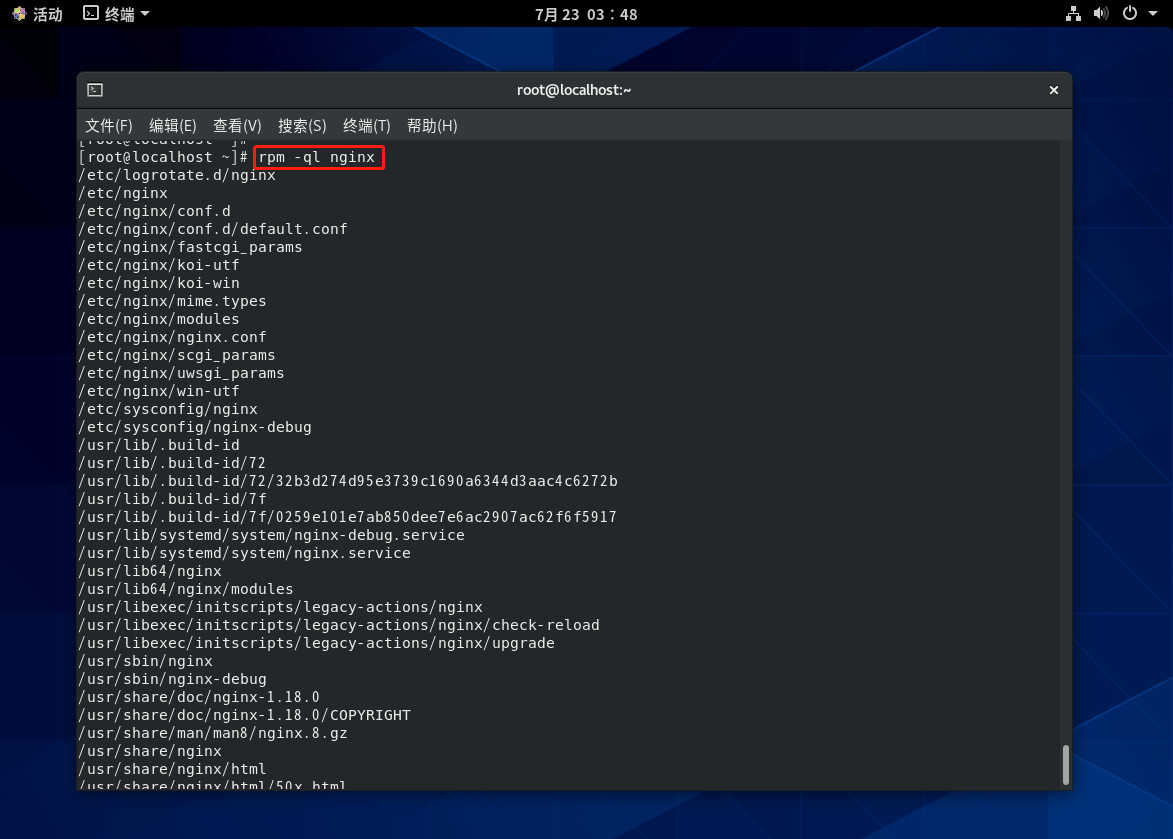This screenshot has width=1173, height=839.
Task: Click the terminal window icon in the title bar
Action: coord(94,90)
